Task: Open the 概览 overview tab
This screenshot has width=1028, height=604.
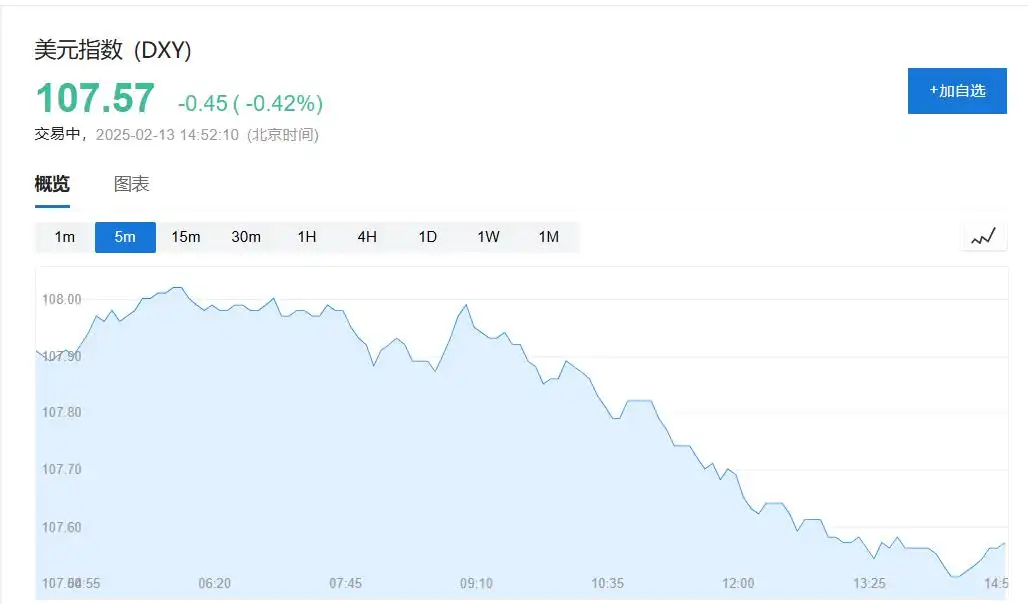Action: click(52, 184)
